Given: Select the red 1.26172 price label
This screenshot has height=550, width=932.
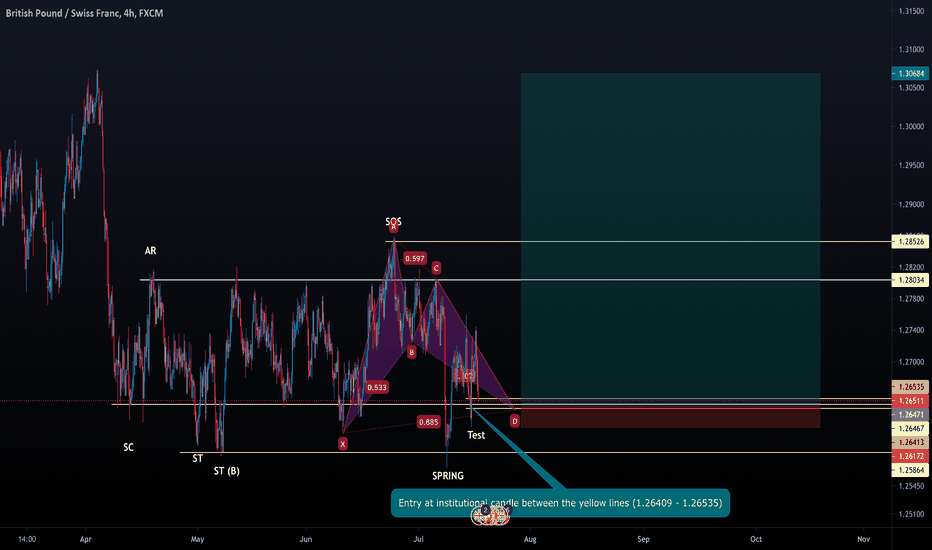Looking at the screenshot, I should (911, 456).
